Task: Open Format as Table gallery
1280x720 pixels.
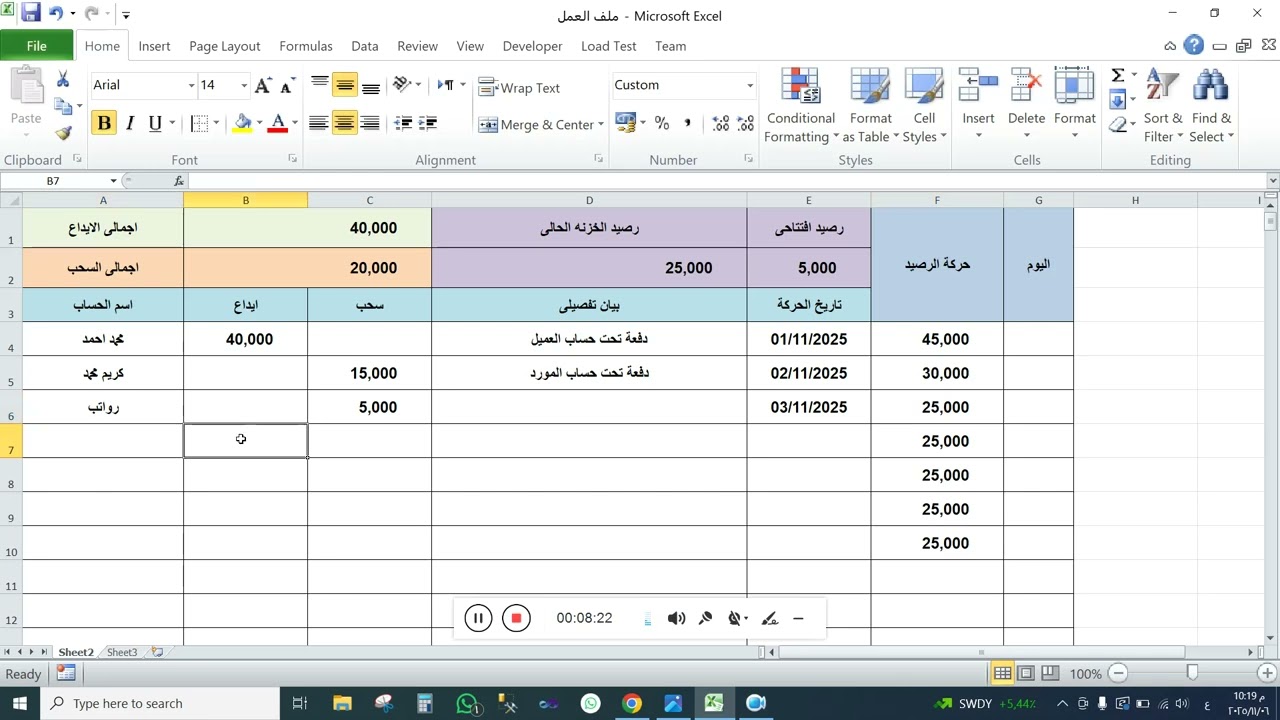Action: click(870, 106)
